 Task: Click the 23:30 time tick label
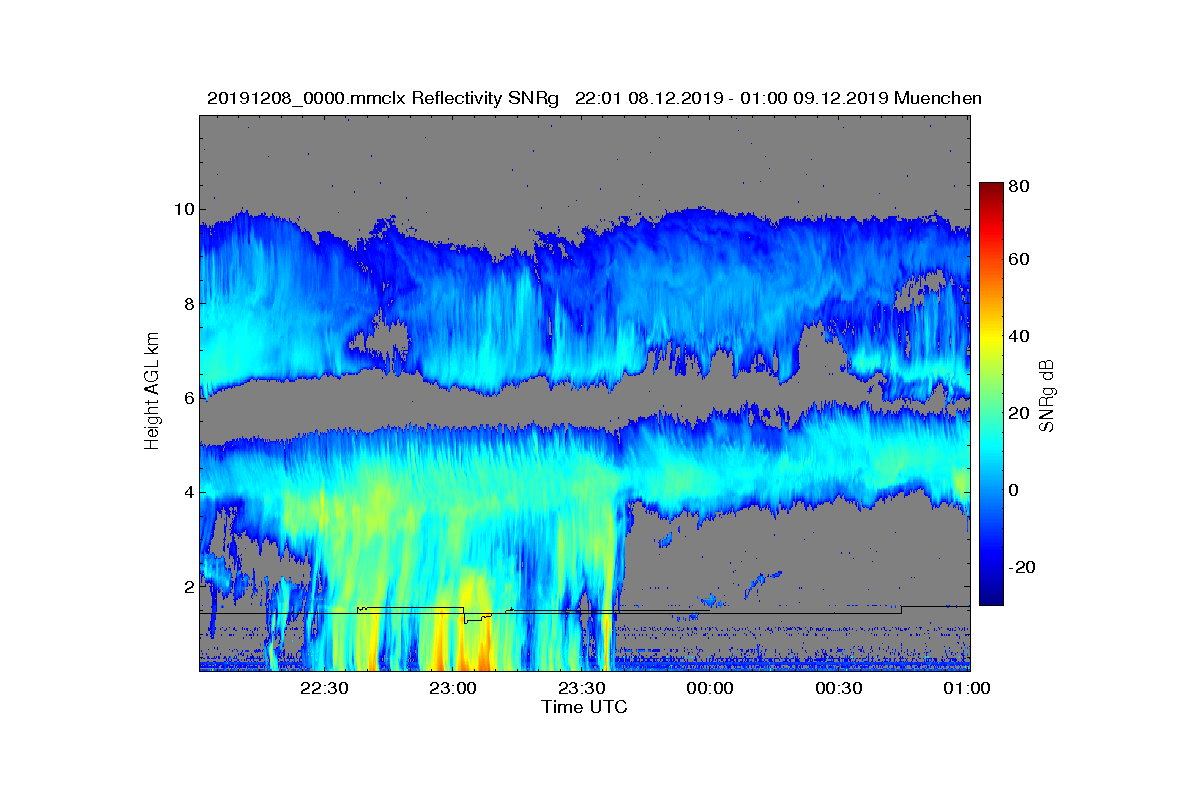[x=582, y=689]
